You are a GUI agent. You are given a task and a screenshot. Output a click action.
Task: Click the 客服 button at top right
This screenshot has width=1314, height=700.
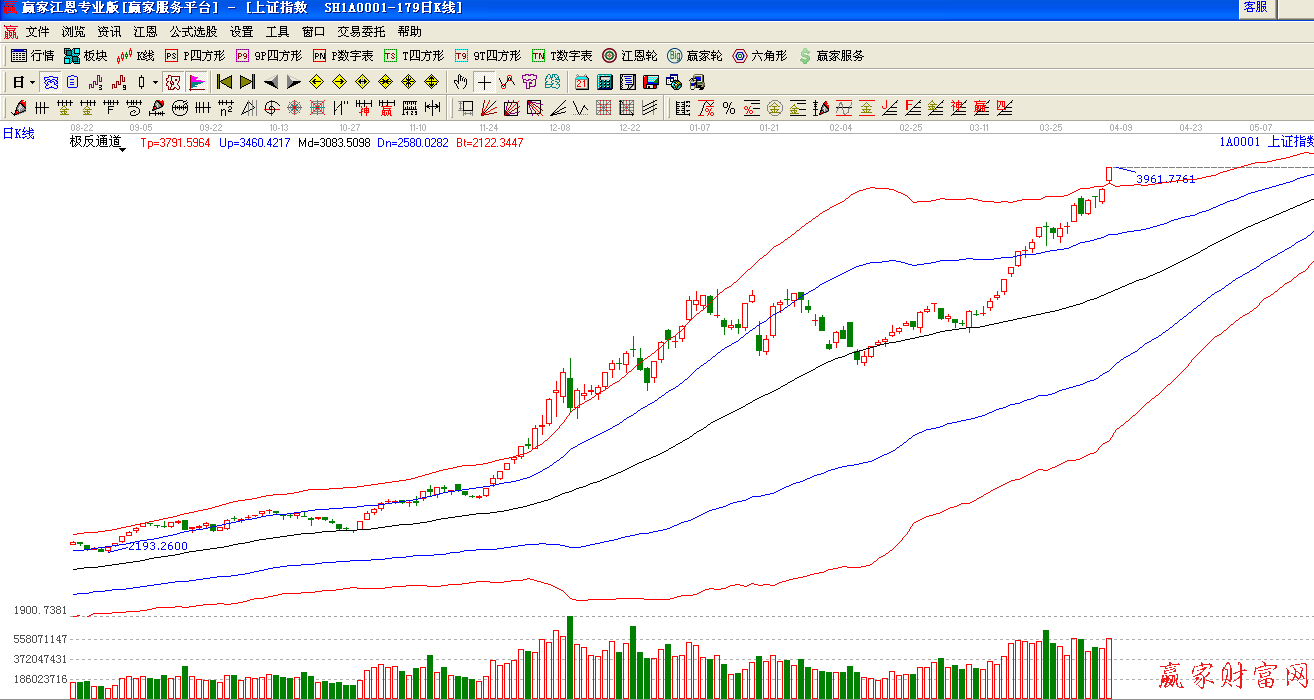[x=1255, y=7]
